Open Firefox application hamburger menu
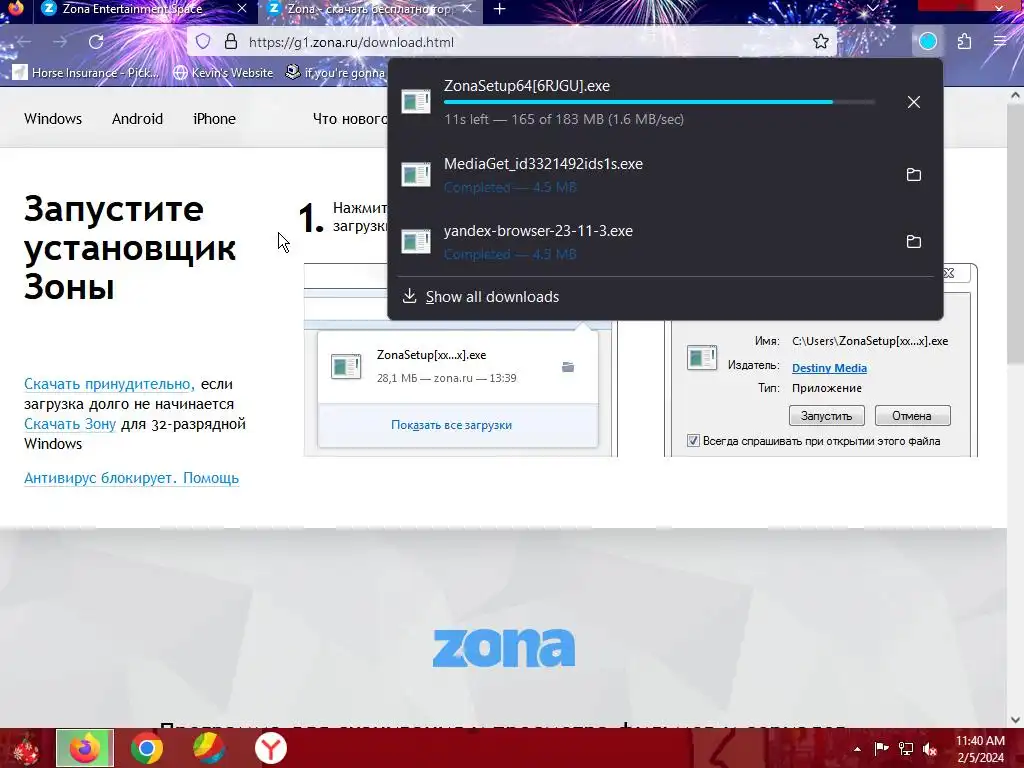 [x=1000, y=42]
